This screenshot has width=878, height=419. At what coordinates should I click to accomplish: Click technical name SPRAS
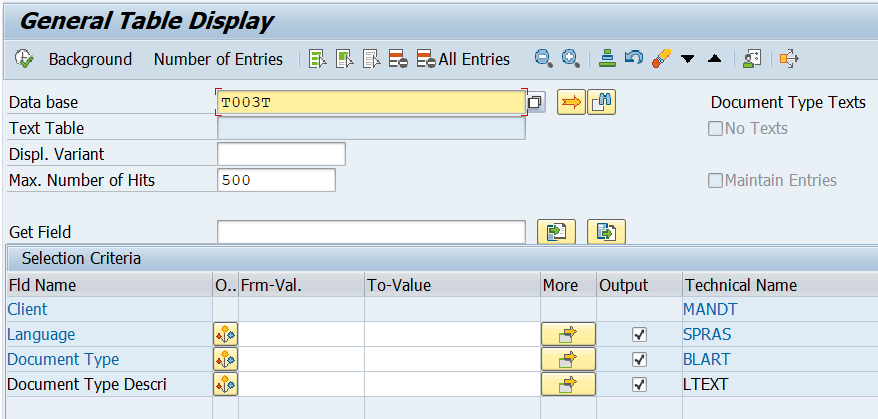pos(707,334)
